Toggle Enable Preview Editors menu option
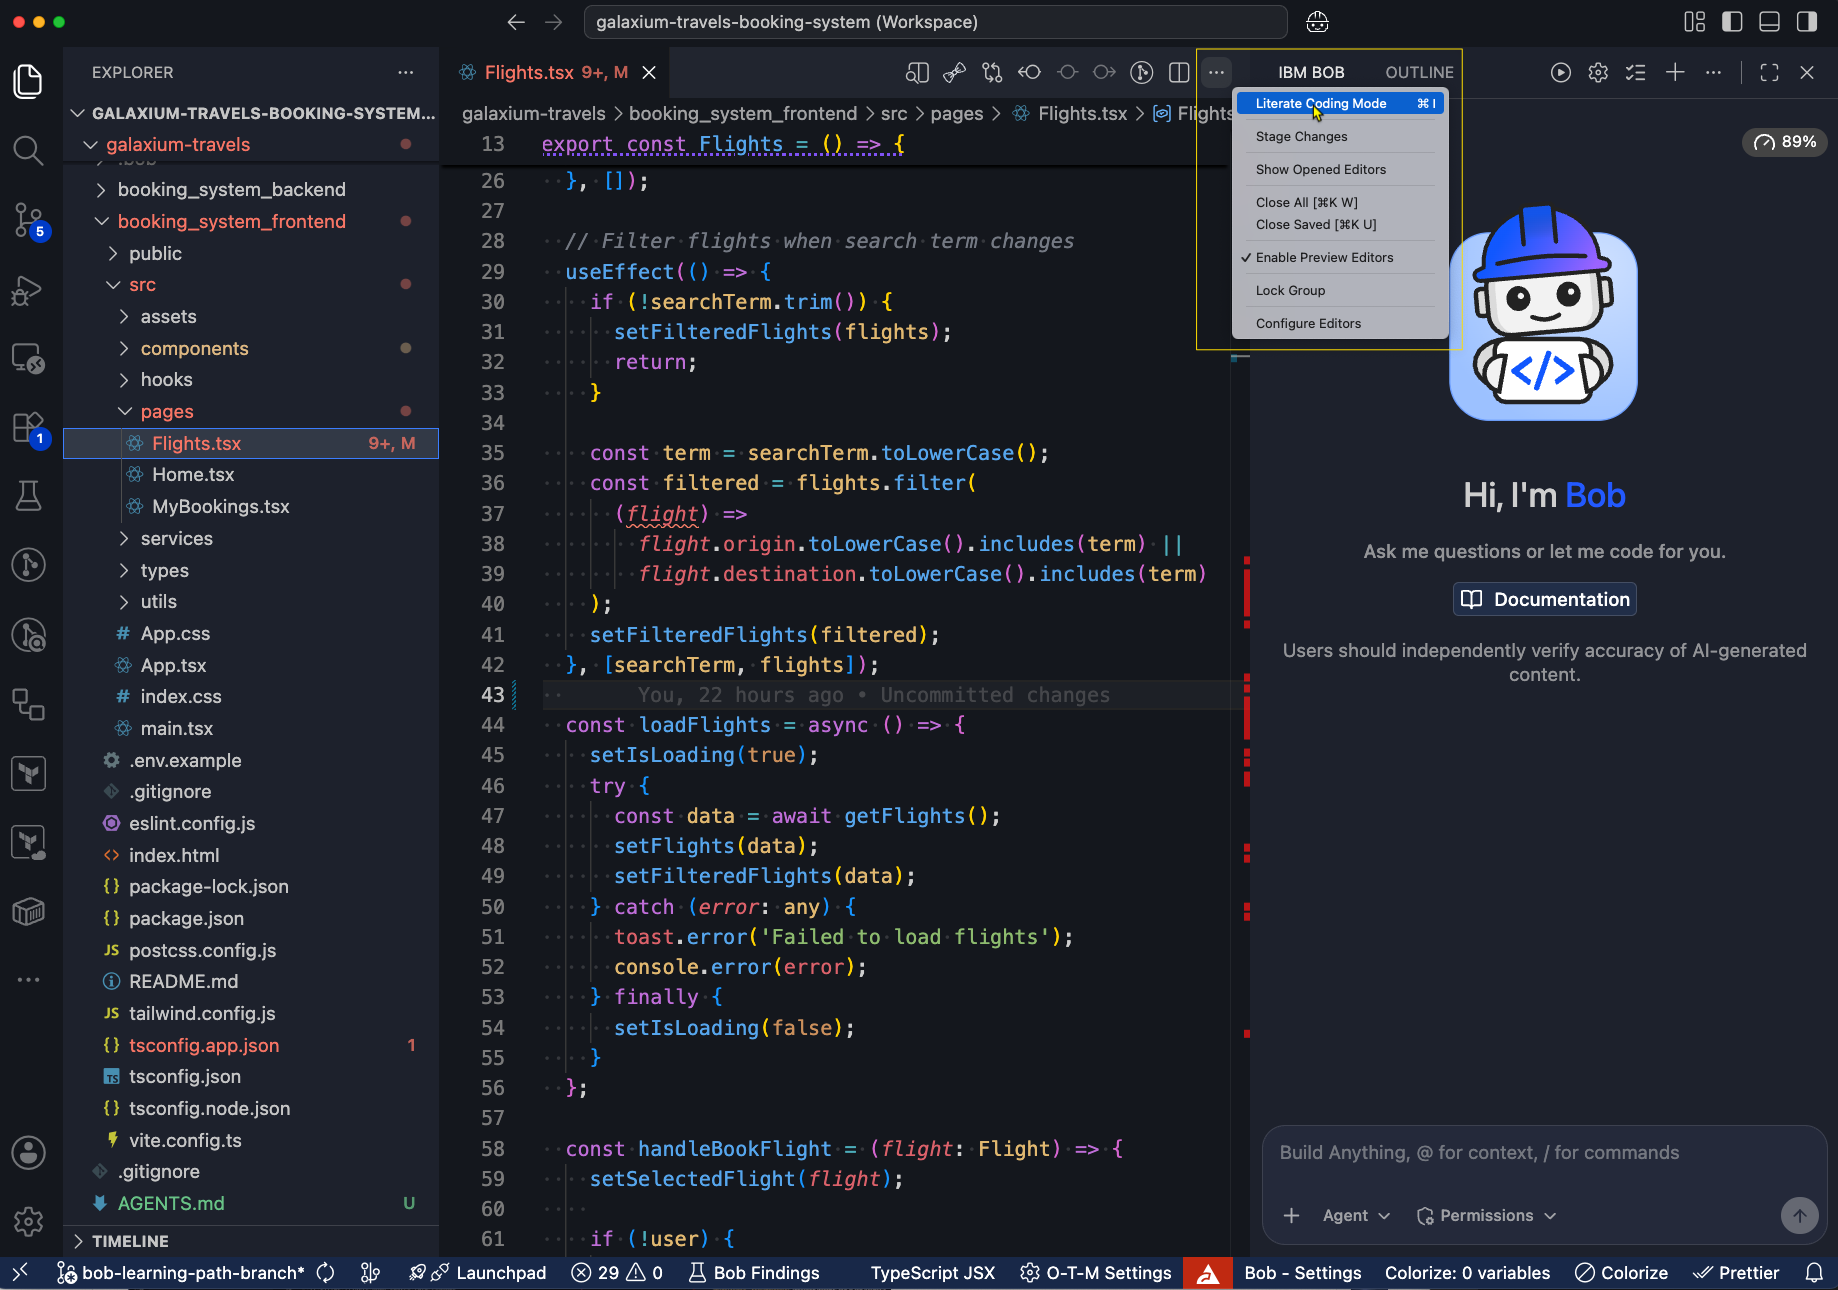The image size is (1838, 1290). coord(1340,258)
